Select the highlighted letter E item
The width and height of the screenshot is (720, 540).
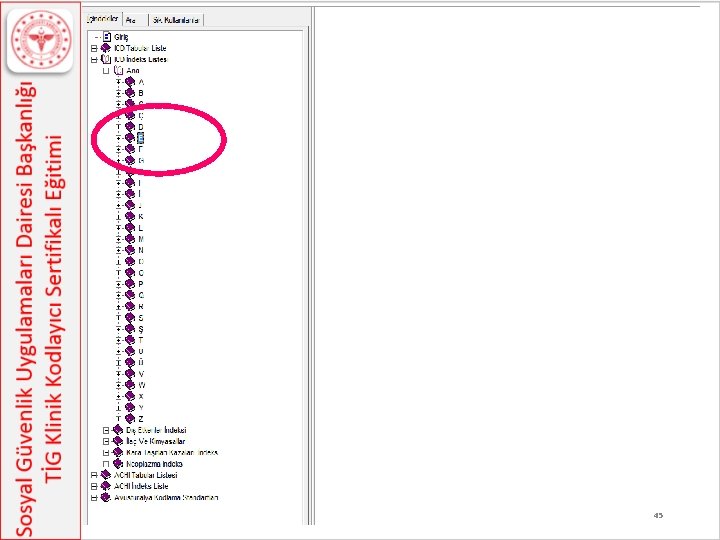coord(141,138)
